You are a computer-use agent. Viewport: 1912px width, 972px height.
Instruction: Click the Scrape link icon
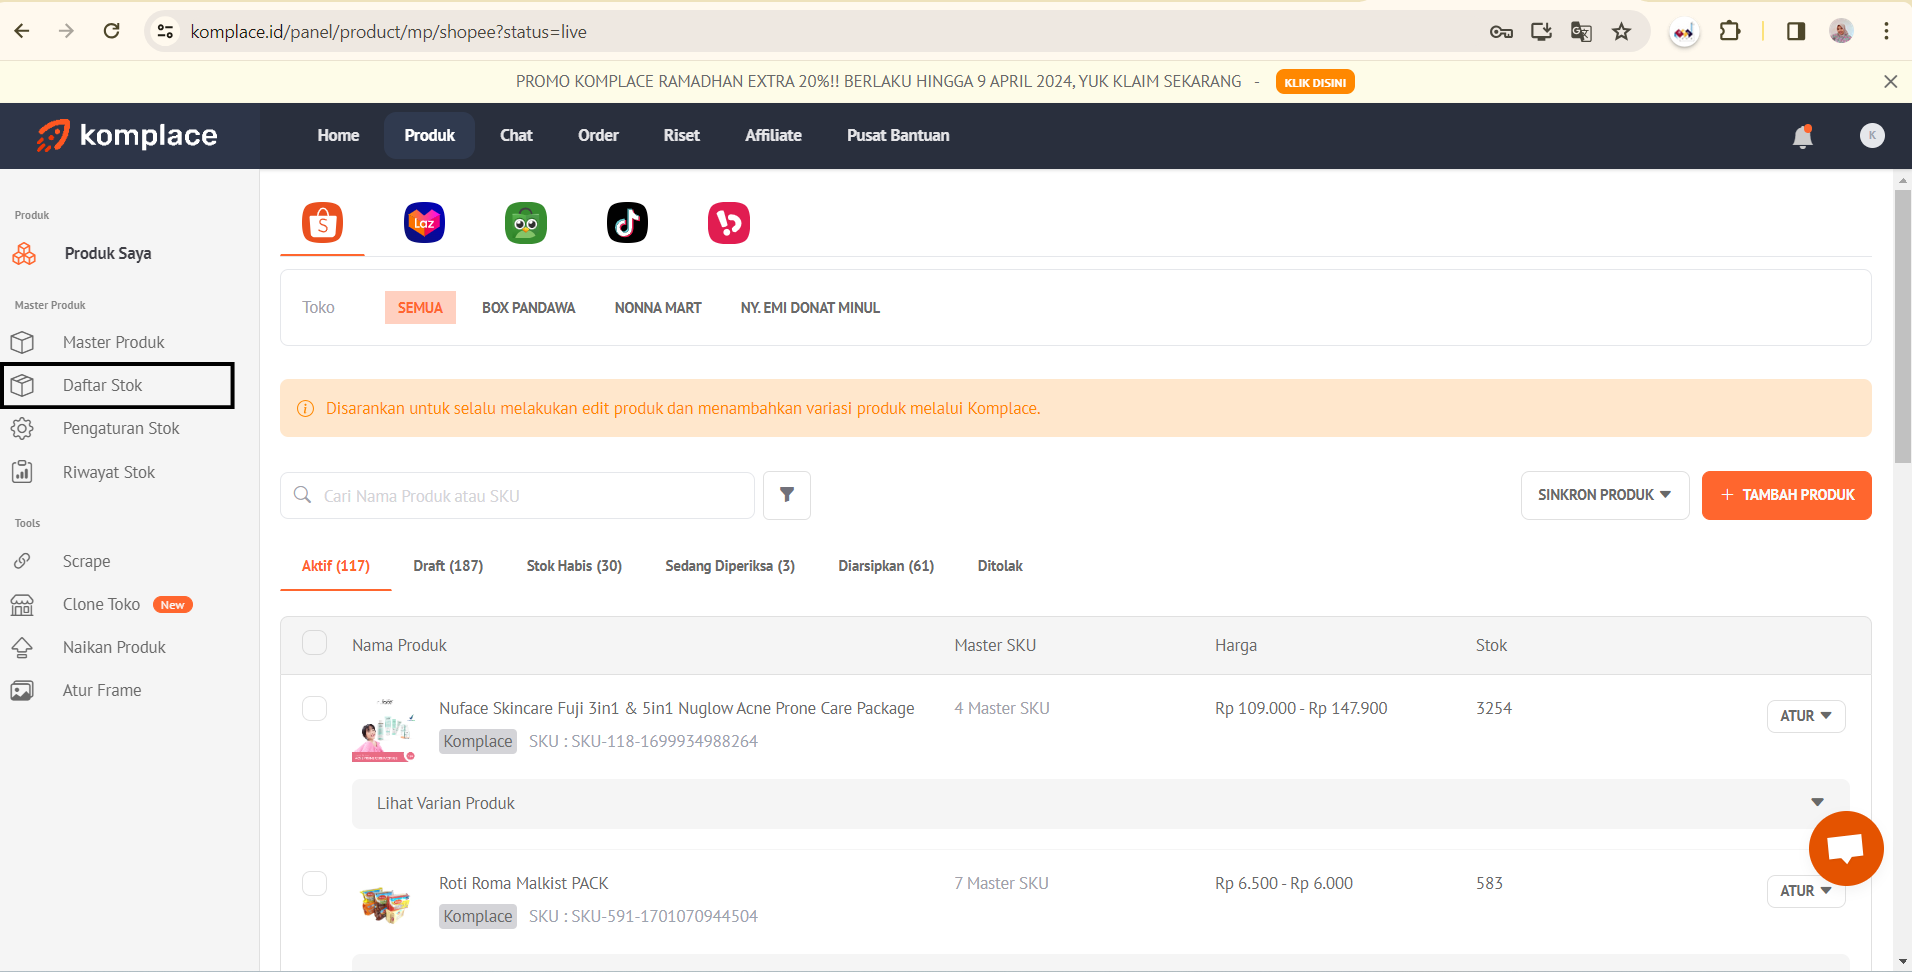(x=22, y=561)
